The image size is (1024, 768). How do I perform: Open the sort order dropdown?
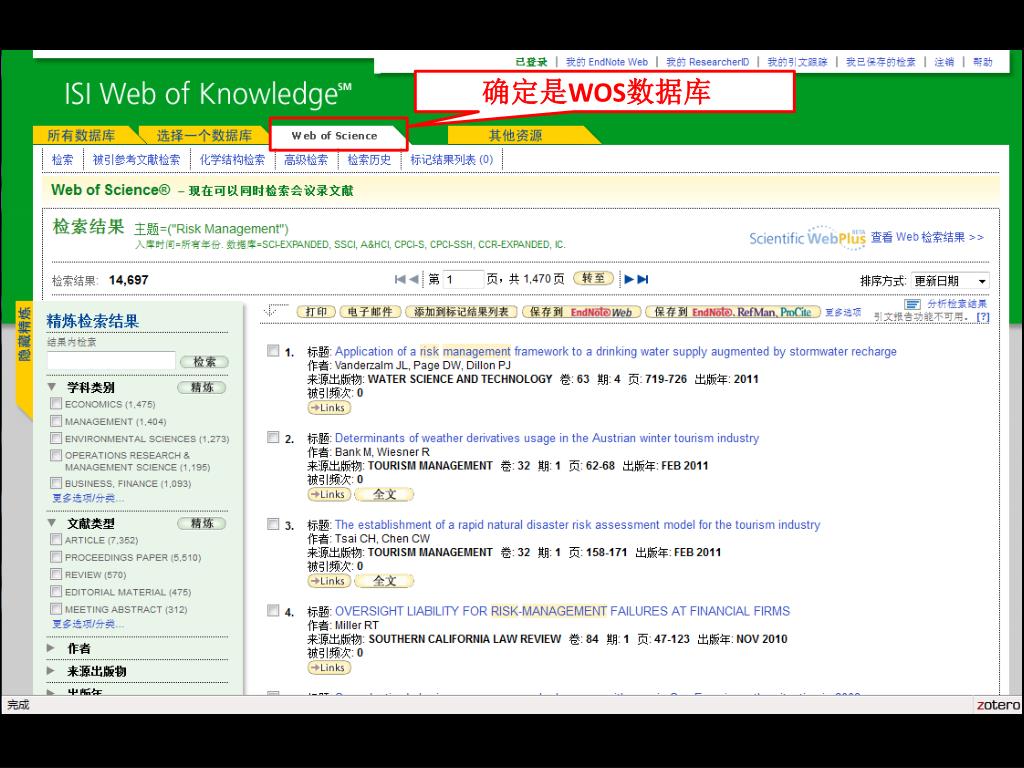coord(950,281)
